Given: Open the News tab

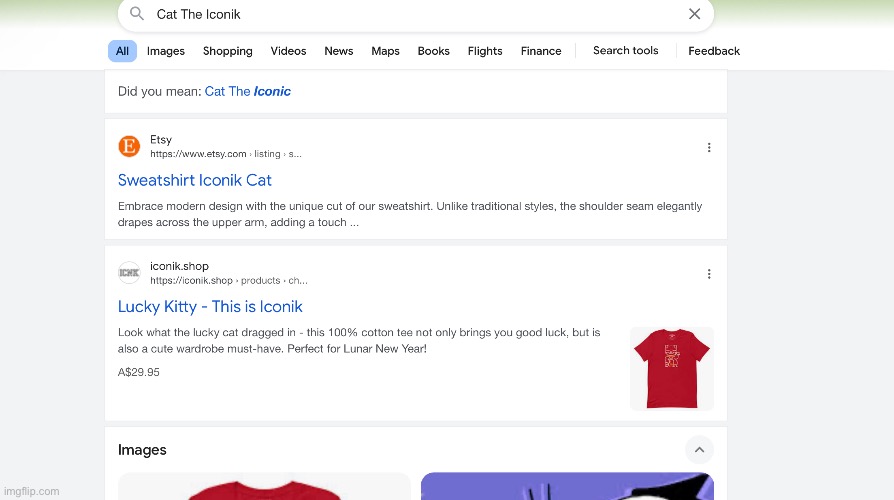Looking at the screenshot, I should pos(338,51).
